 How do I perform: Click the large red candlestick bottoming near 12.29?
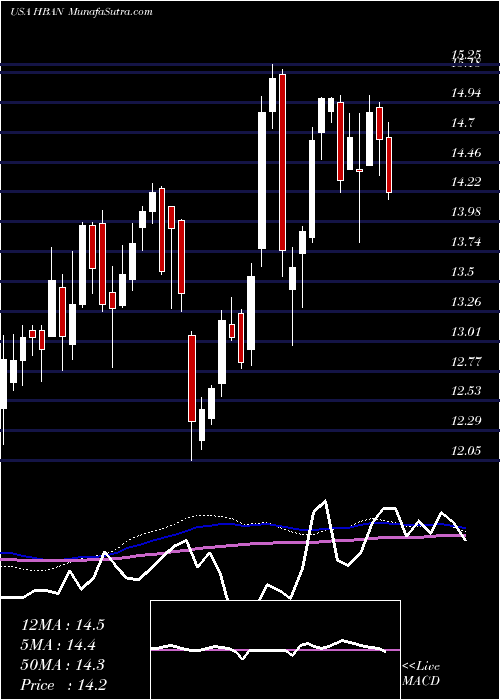click(x=192, y=378)
